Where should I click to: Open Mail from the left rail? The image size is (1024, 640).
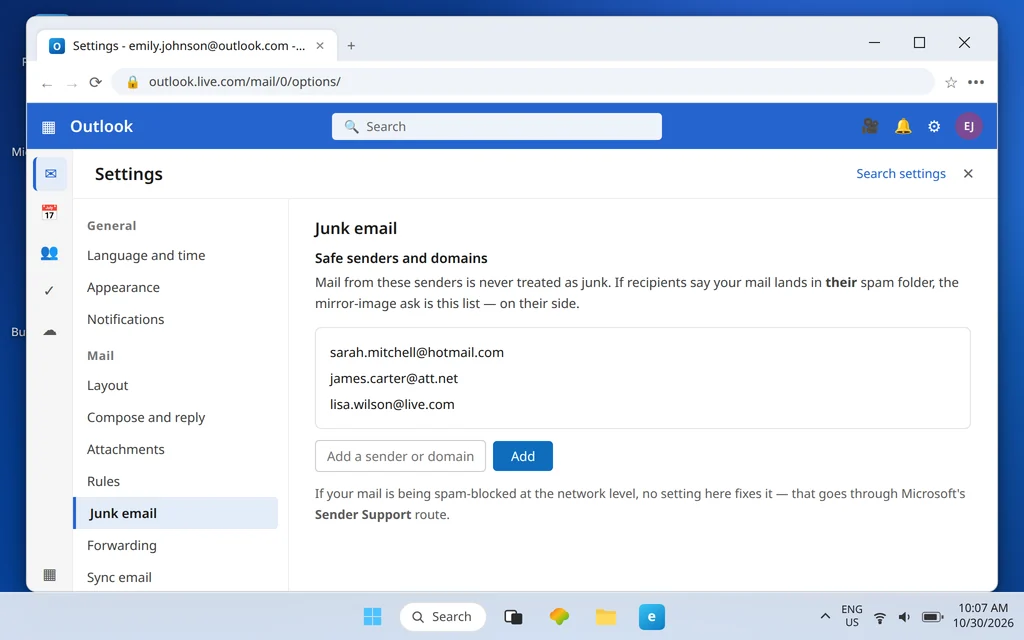50,174
